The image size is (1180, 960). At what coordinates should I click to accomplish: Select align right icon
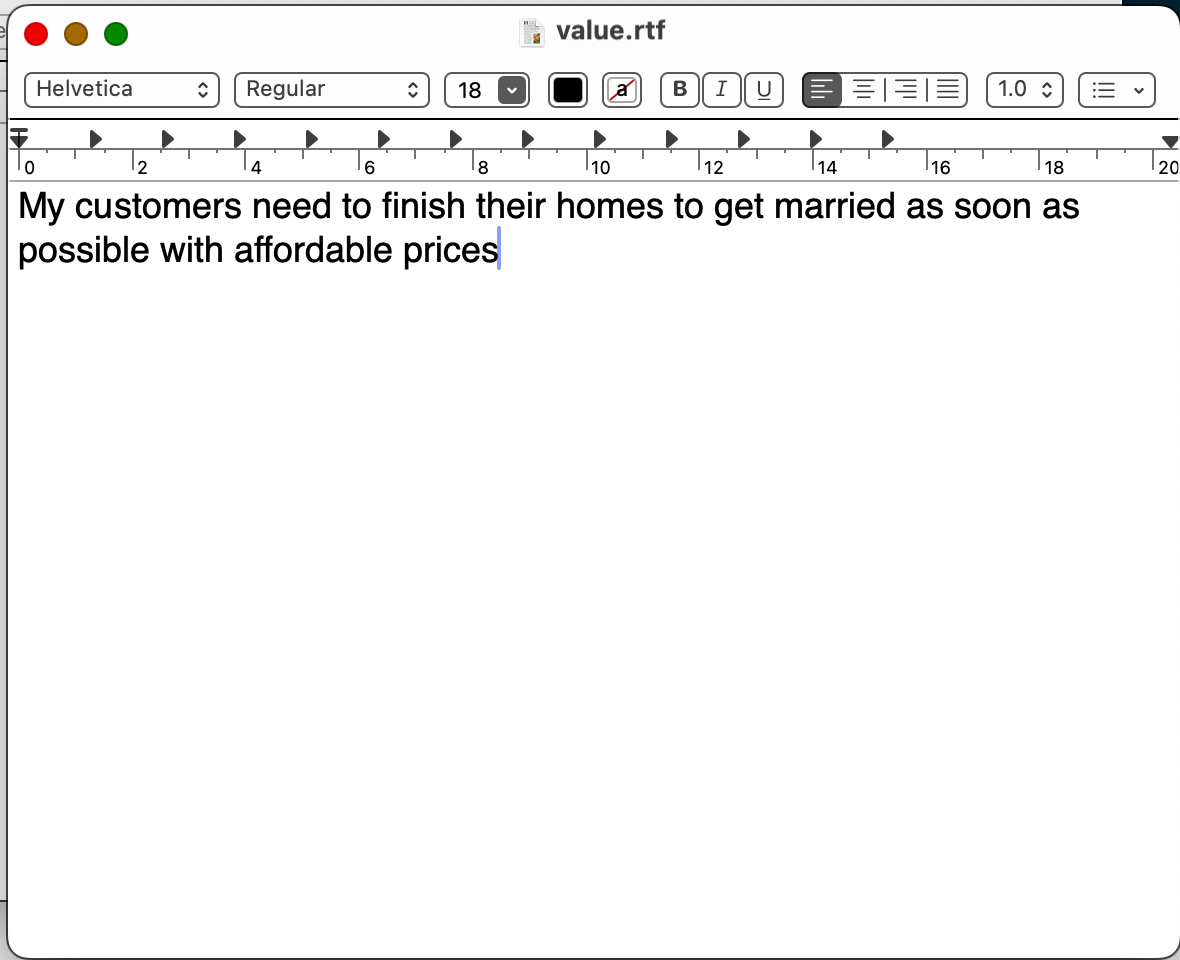(x=905, y=90)
